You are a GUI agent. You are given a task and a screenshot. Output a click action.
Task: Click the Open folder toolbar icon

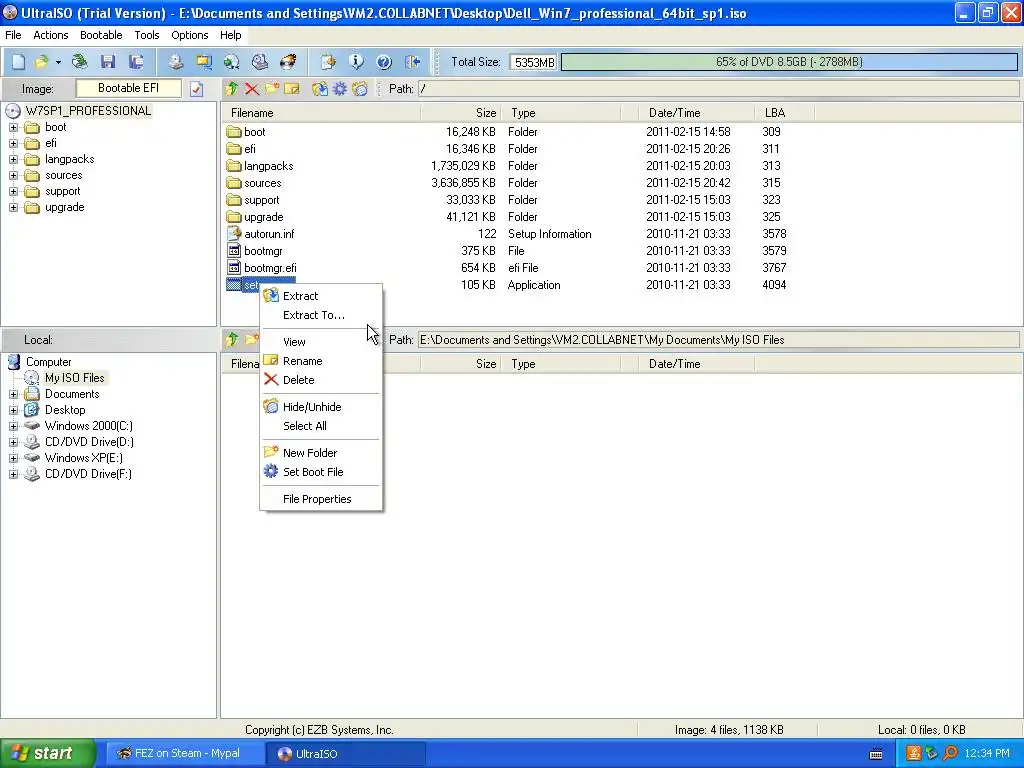point(42,62)
